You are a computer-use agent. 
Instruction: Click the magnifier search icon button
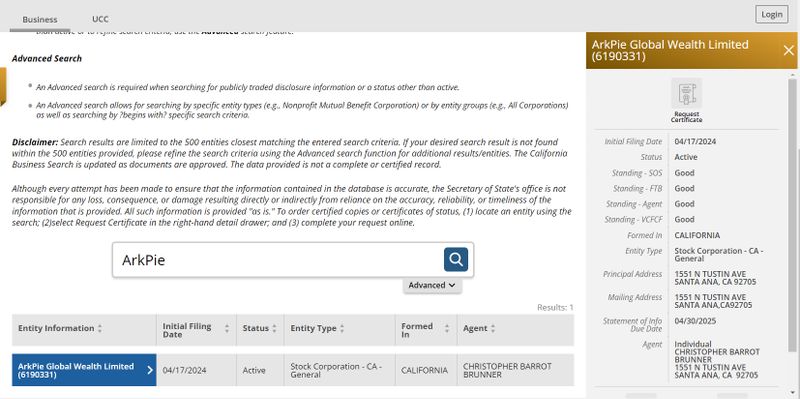coord(456,260)
